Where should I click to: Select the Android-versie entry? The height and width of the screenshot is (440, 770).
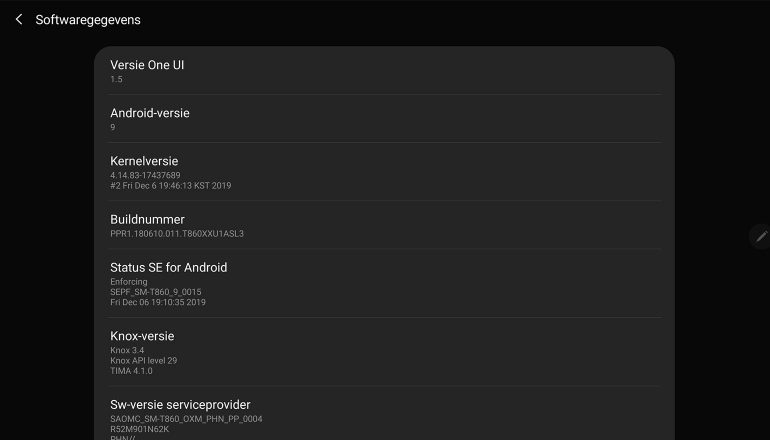point(149,113)
